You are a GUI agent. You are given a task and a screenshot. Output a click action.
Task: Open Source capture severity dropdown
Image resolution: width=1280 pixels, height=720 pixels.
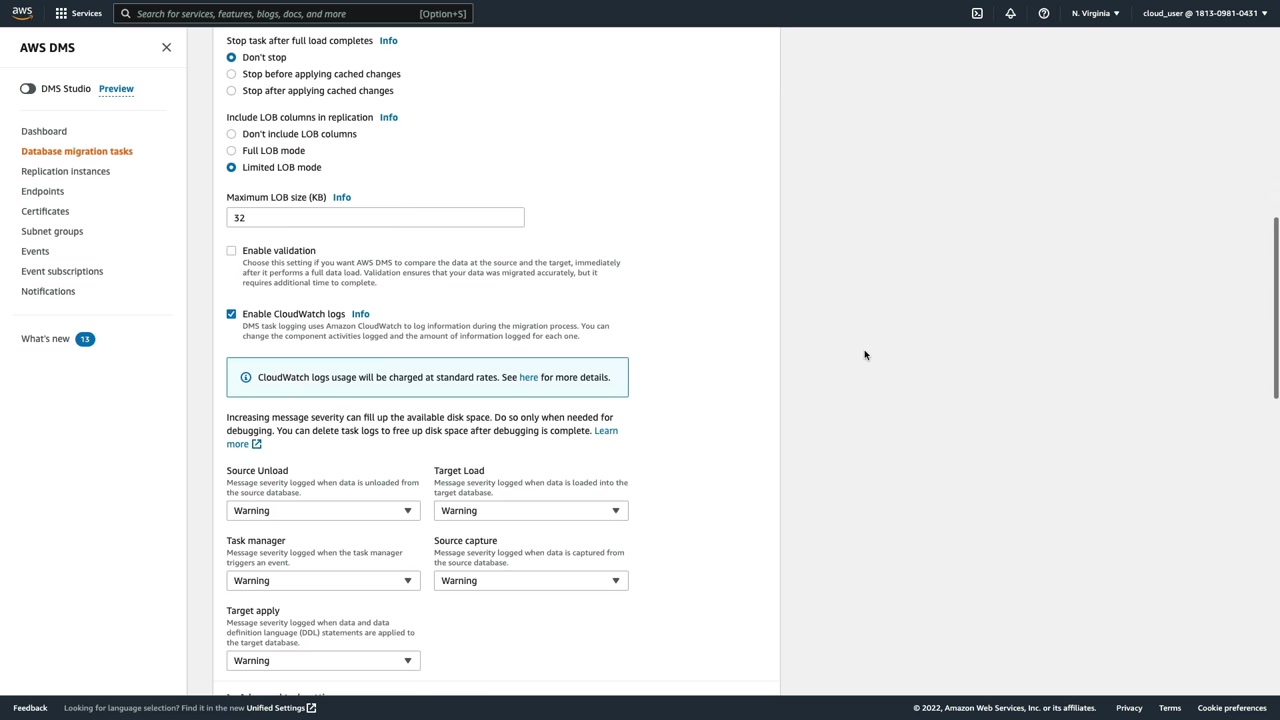[531, 581]
